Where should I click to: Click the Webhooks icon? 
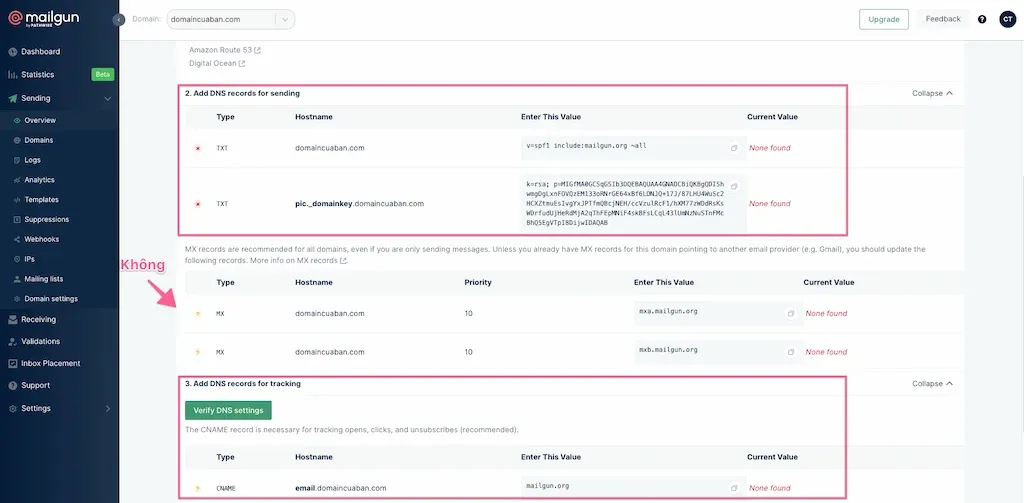[x=18, y=240]
